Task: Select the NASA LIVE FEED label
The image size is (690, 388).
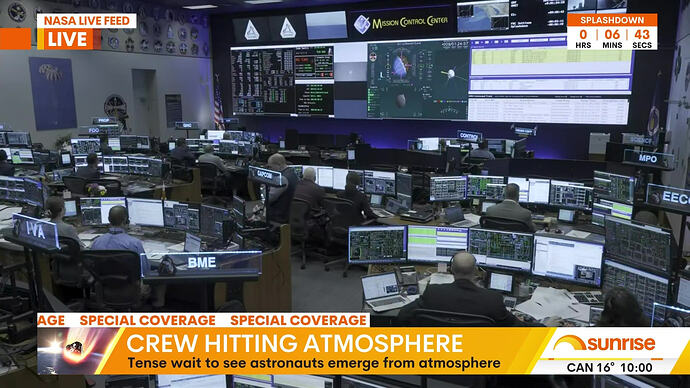Action: click(x=87, y=21)
